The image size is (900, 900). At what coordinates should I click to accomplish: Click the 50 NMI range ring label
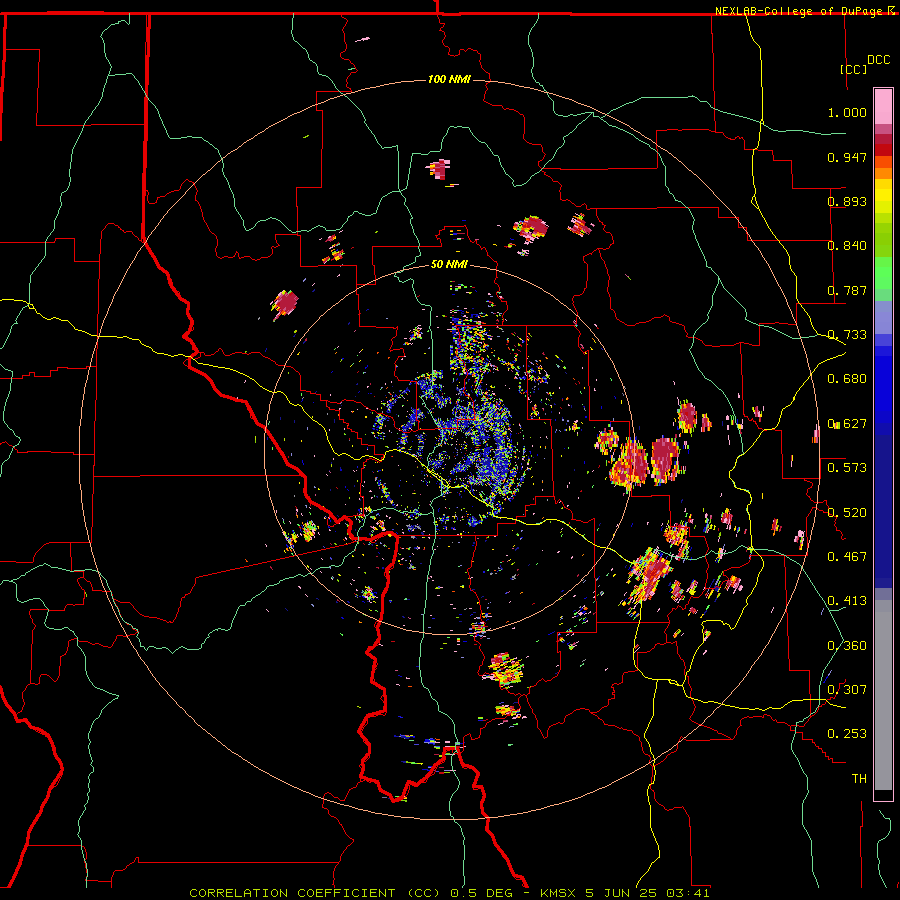click(449, 265)
